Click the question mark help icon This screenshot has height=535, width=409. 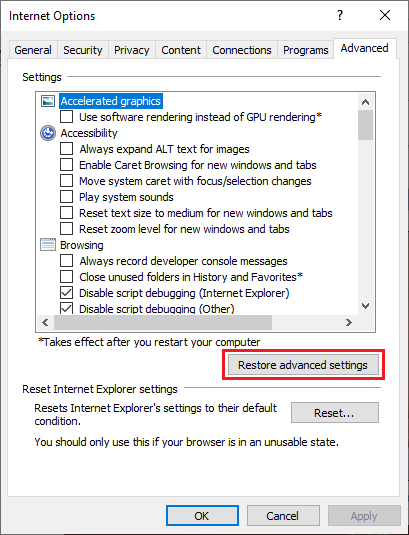[x=340, y=15]
